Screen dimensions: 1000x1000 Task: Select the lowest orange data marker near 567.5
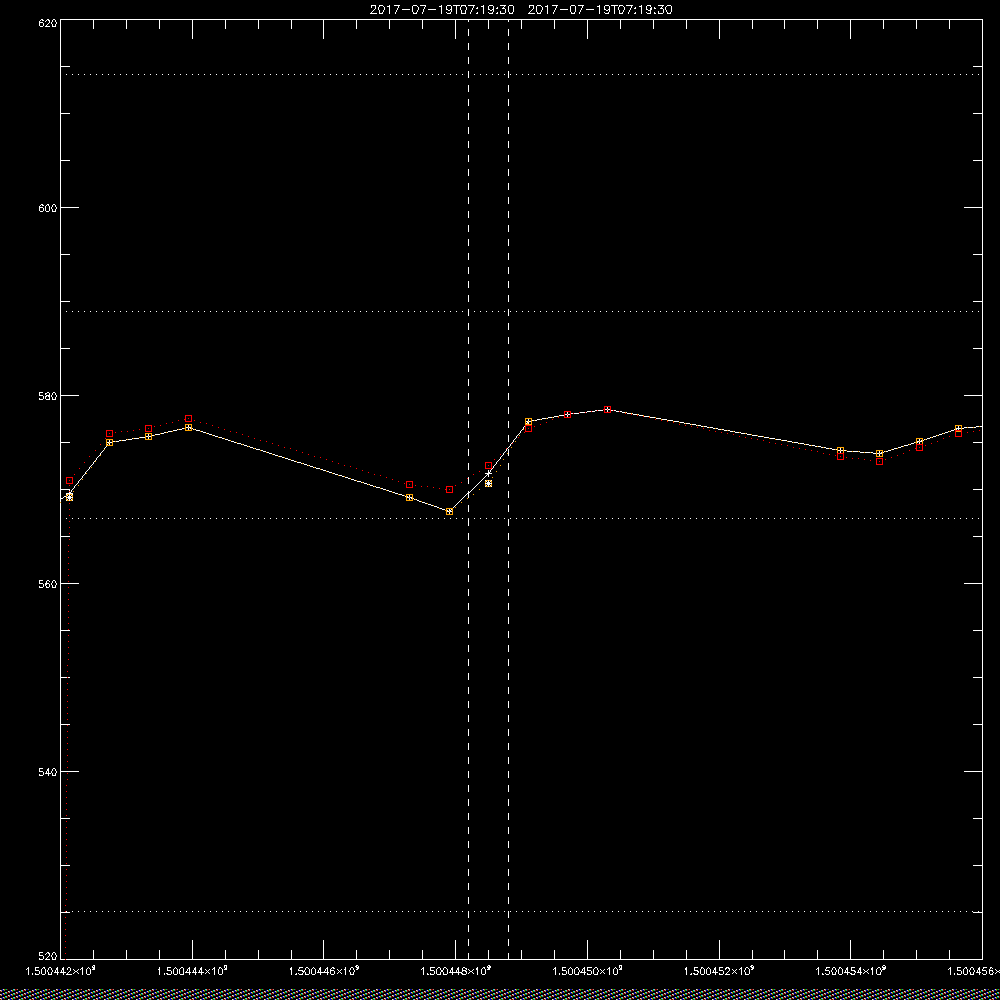[450, 511]
